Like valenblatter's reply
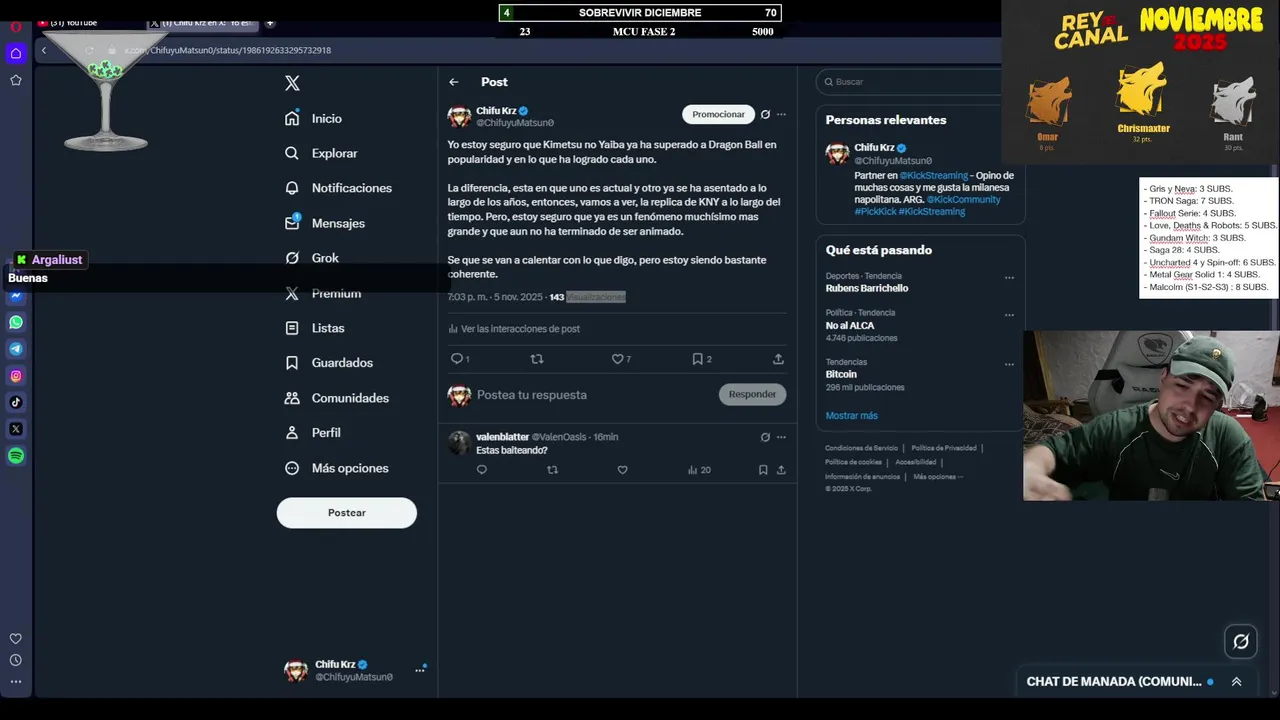This screenshot has height=720, width=1280. pos(622,470)
